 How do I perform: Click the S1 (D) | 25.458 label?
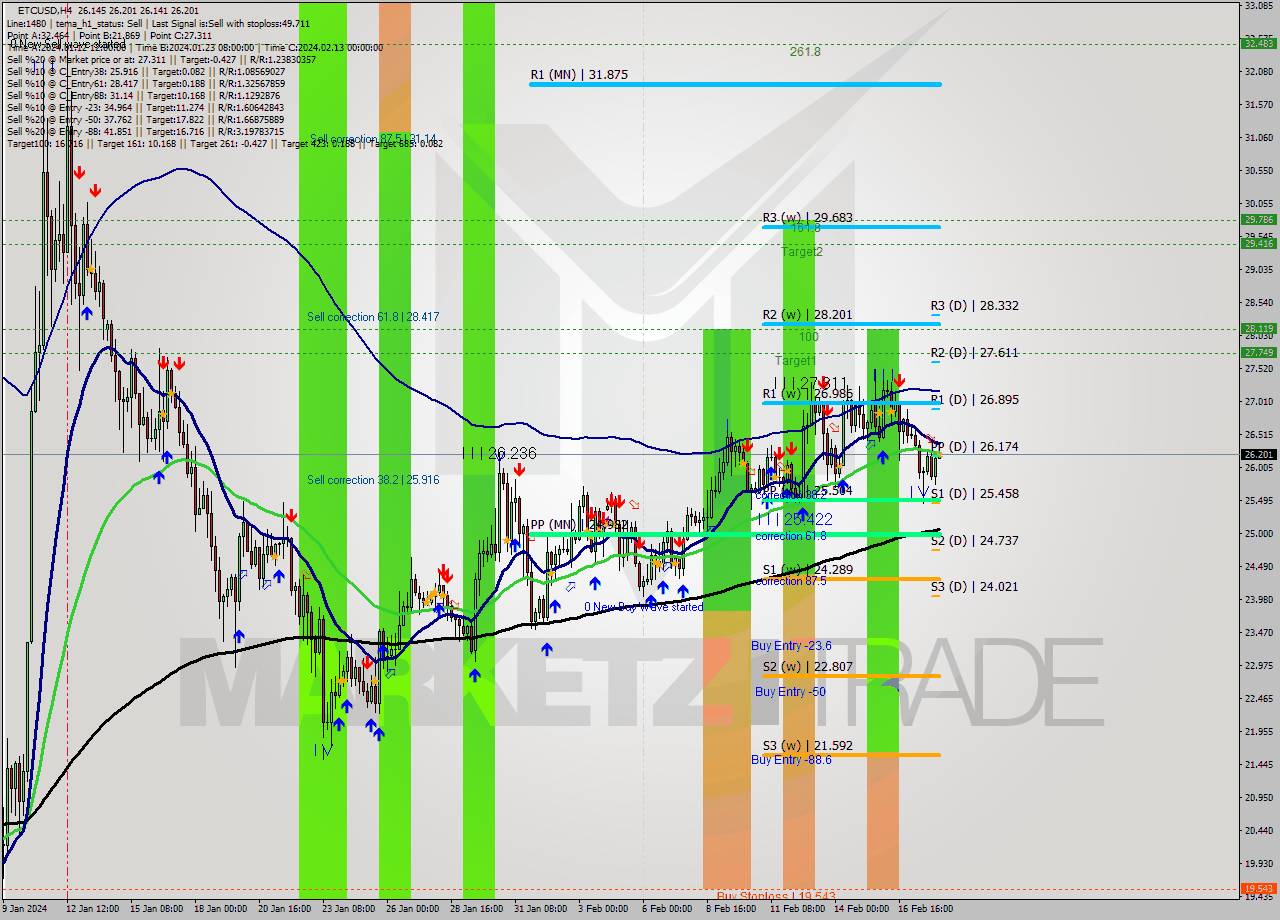[x=975, y=494]
